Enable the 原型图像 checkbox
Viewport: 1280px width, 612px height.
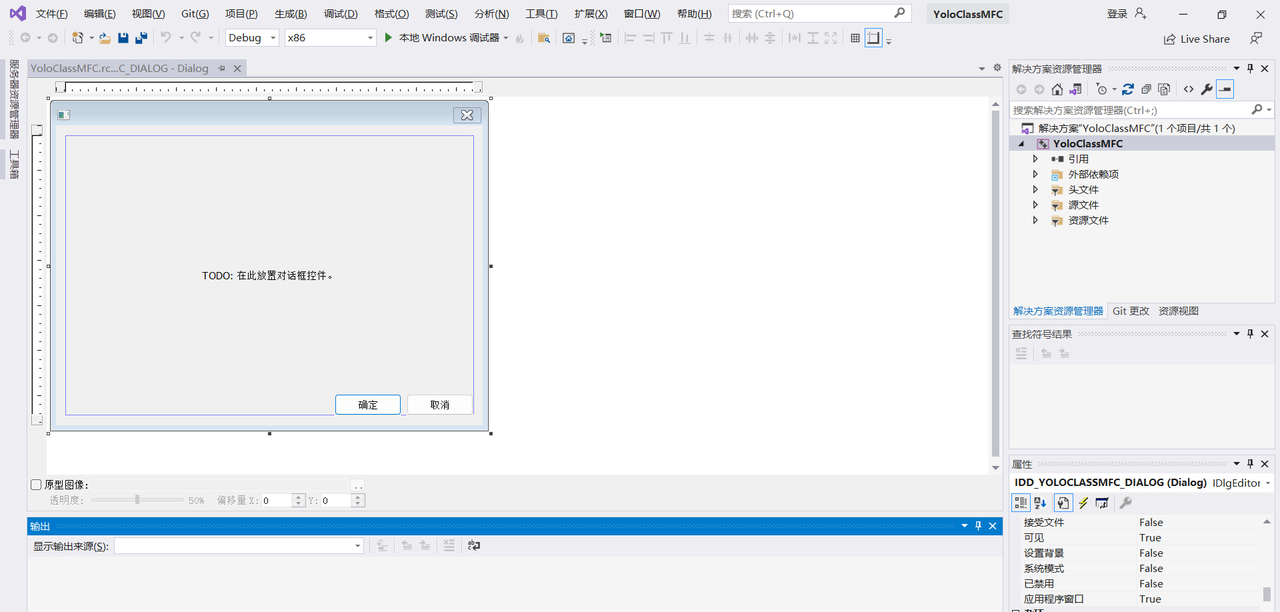click(36, 485)
